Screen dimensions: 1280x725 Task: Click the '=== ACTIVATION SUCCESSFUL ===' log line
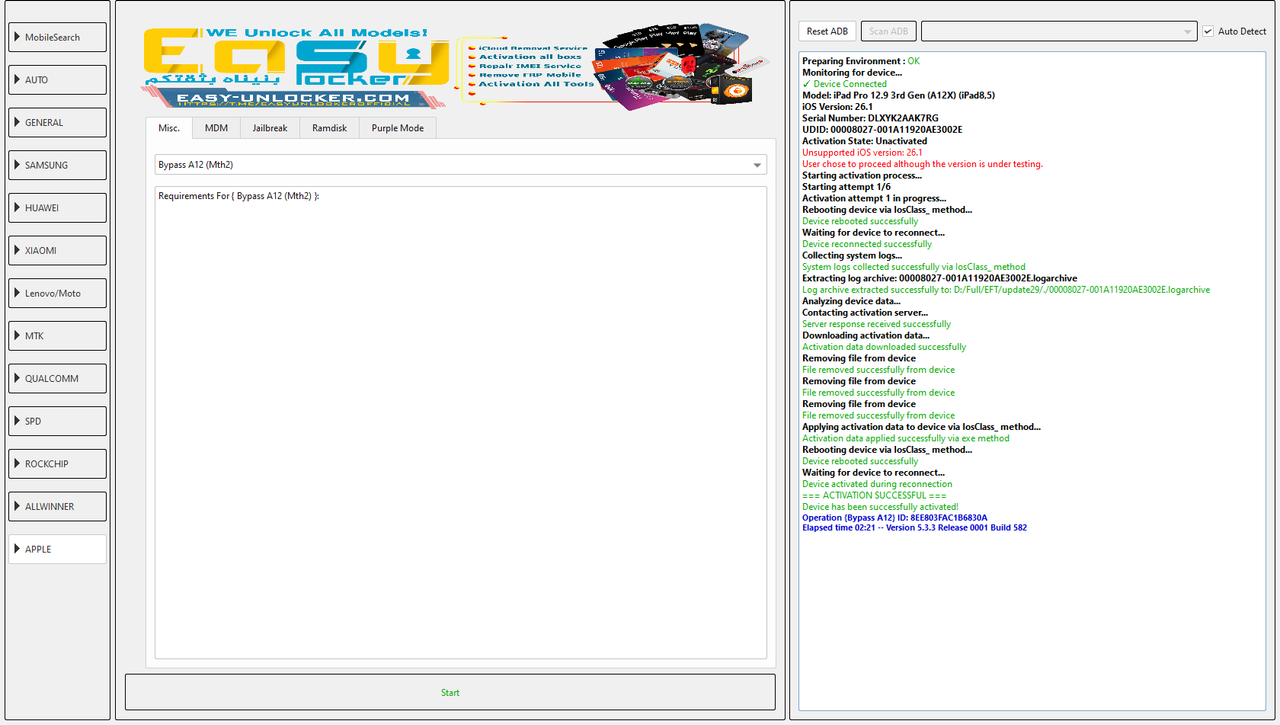(x=874, y=495)
